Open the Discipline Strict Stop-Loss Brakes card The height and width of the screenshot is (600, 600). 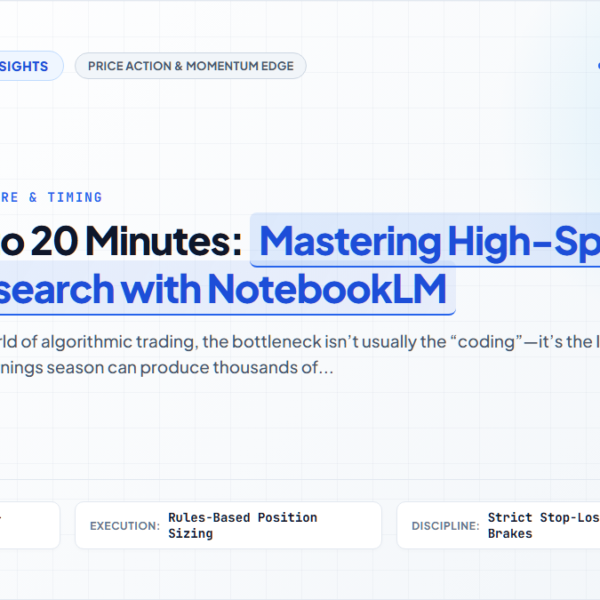click(x=498, y=525)
